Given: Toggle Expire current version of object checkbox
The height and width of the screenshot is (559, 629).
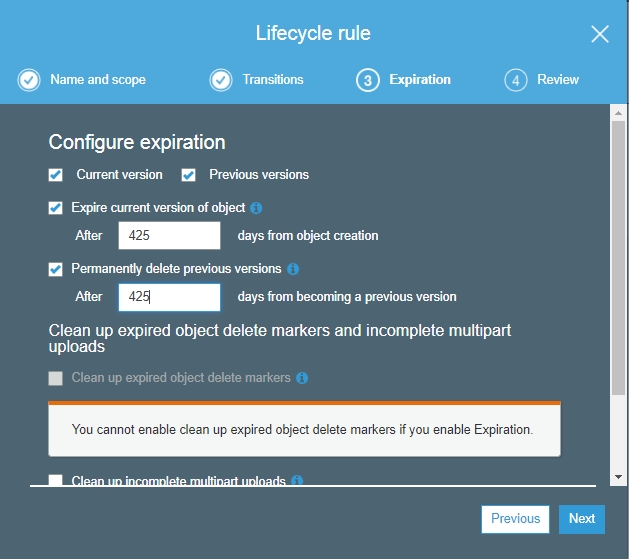Looking at the screenshot, I should [56, 208].
